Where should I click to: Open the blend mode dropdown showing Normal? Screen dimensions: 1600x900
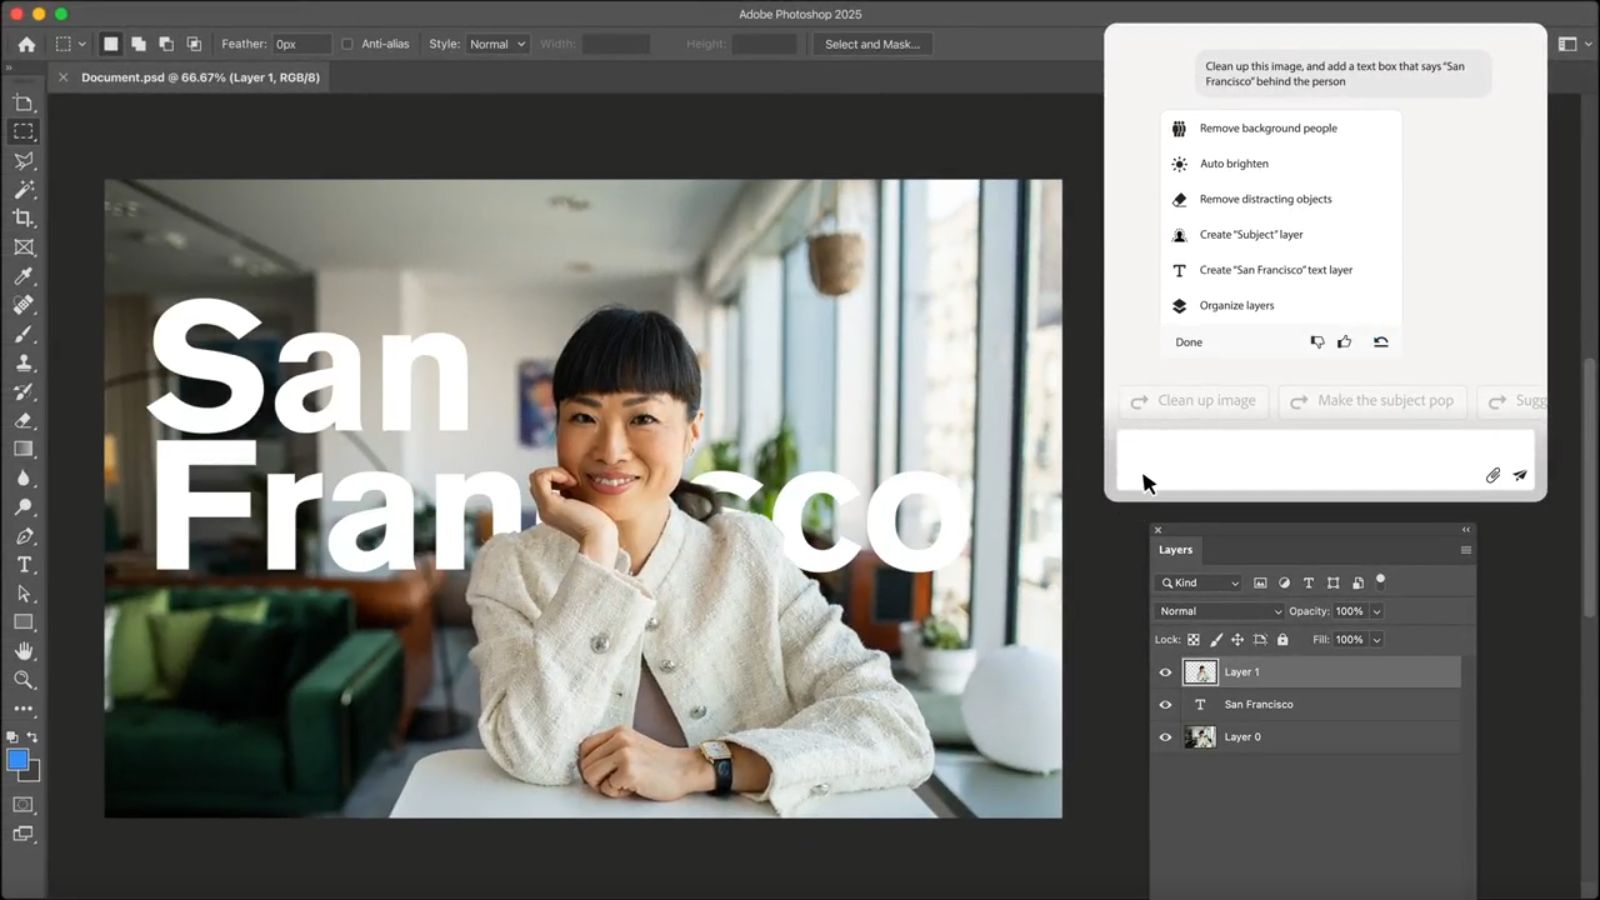[x=1218, y=611]
